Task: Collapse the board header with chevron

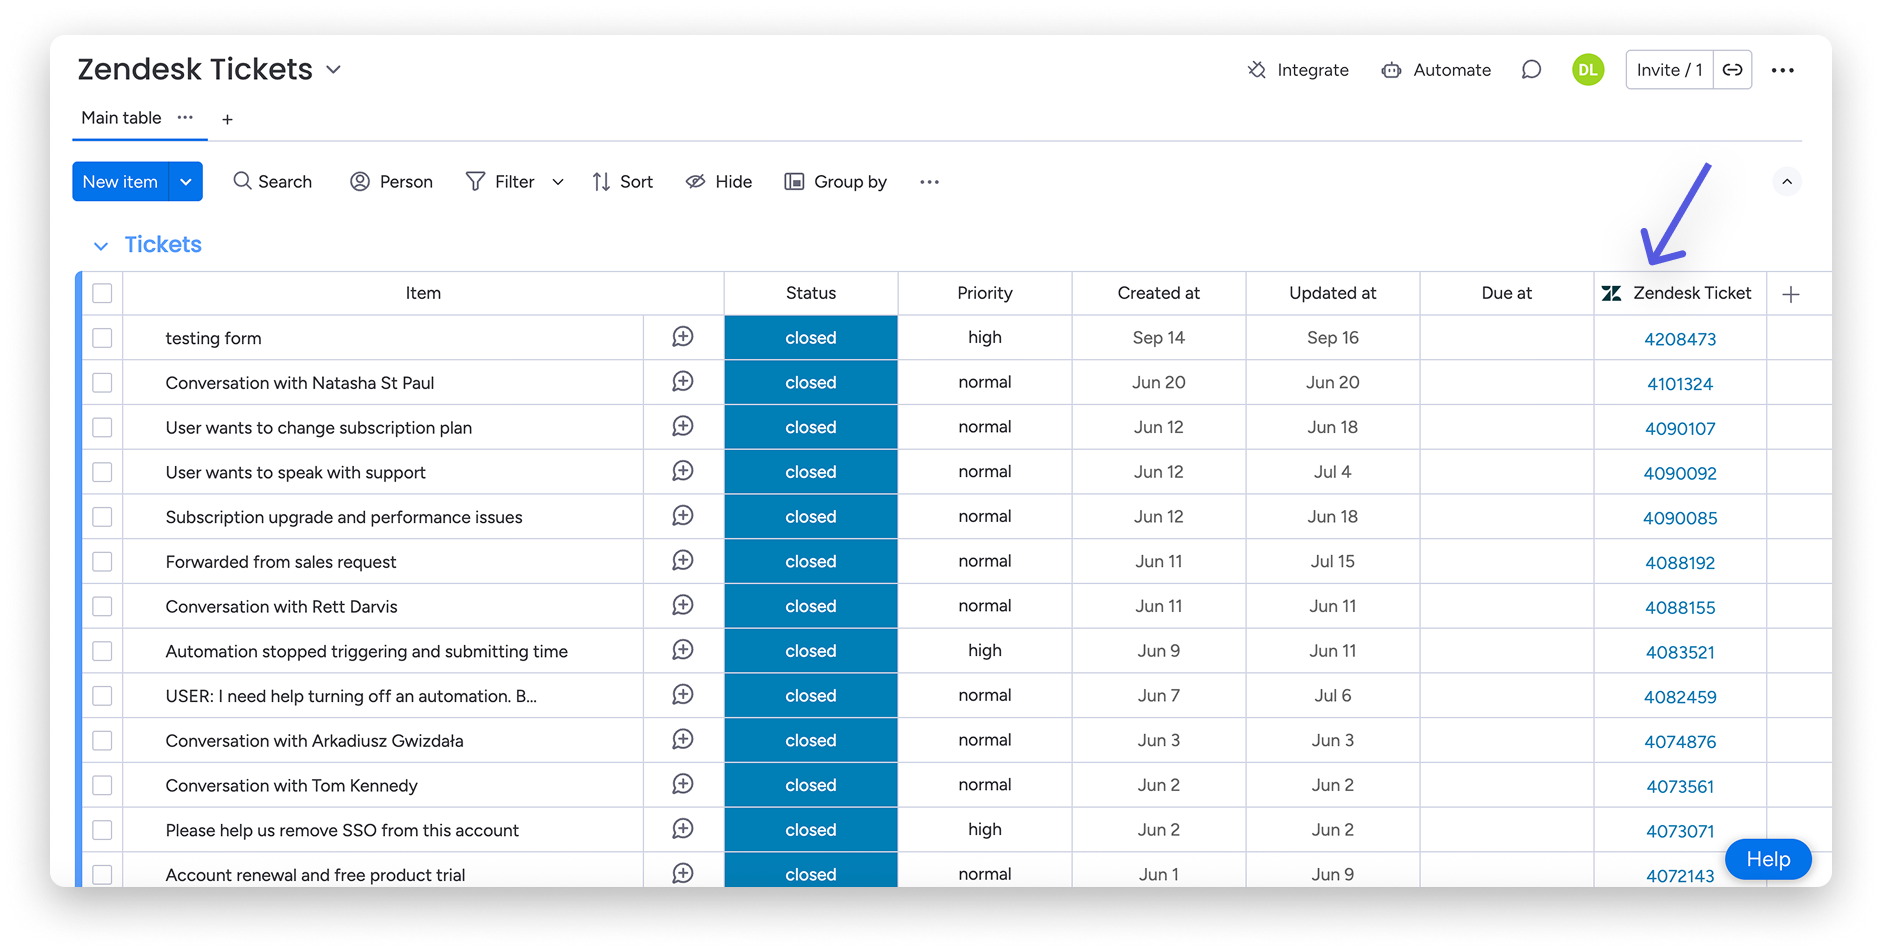Action: pos(1787,182)
